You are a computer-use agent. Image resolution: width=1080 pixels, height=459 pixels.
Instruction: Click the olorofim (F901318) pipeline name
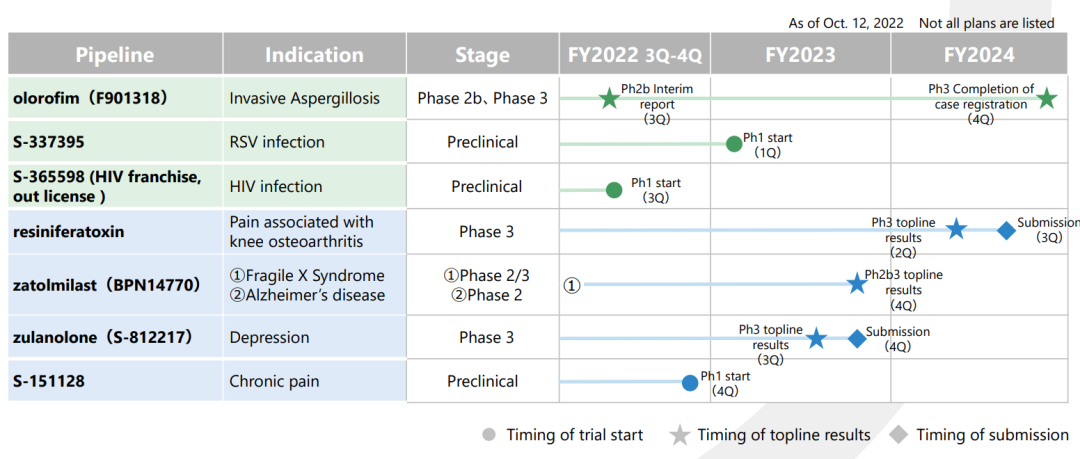(x=90, y=98)
